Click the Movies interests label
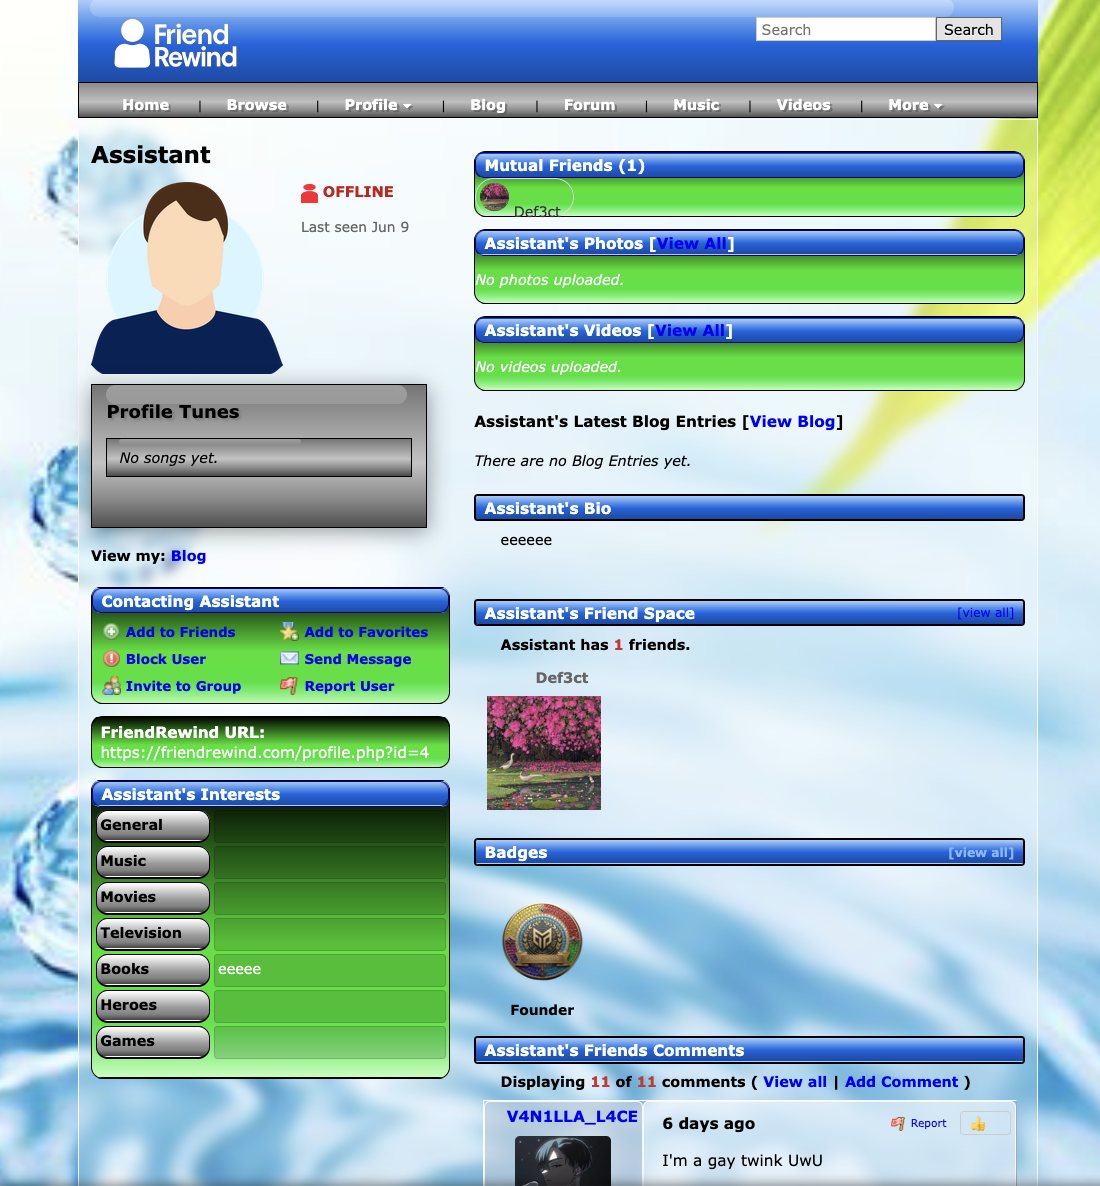The width and height of the screenshot is (1100, 1186). point(153,897)
